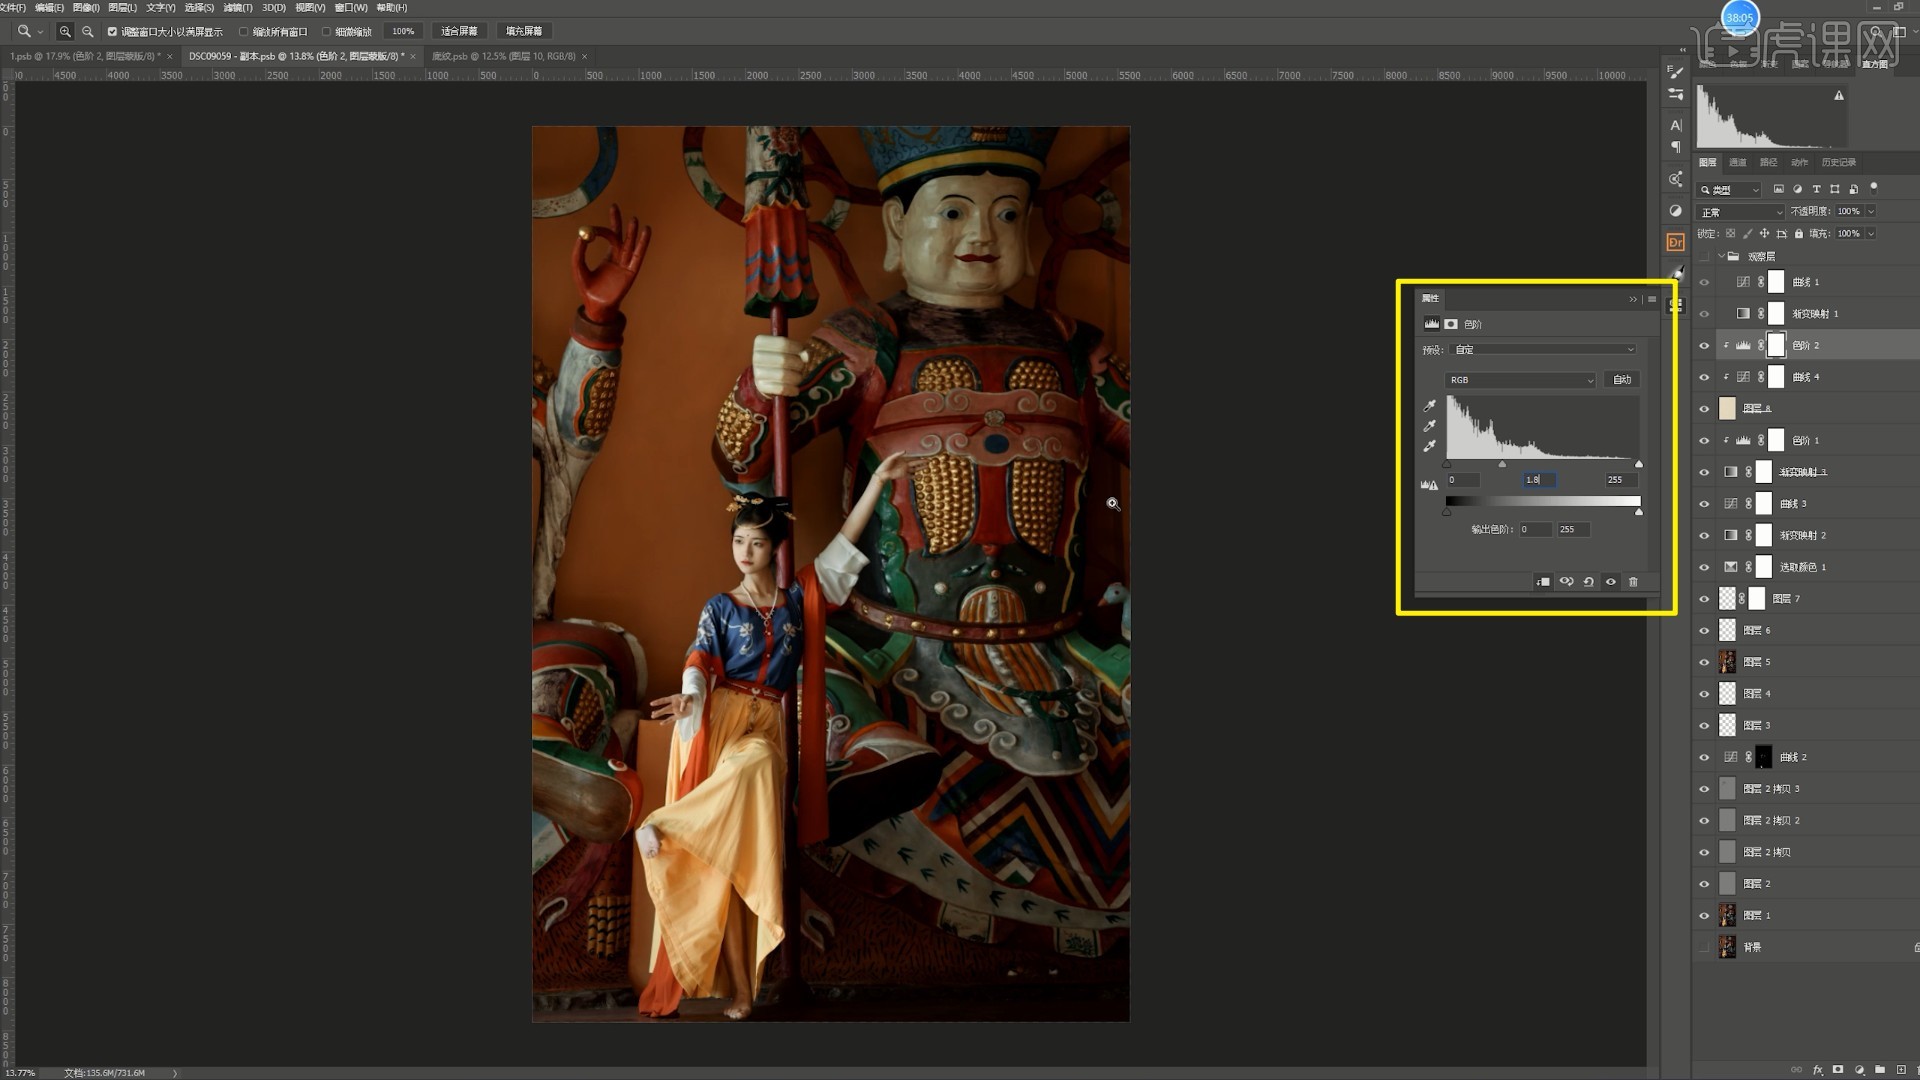Switch to the 通道 channels tab
Viewport: 1920px width, 1080px height.
[x=1738, y=162]
